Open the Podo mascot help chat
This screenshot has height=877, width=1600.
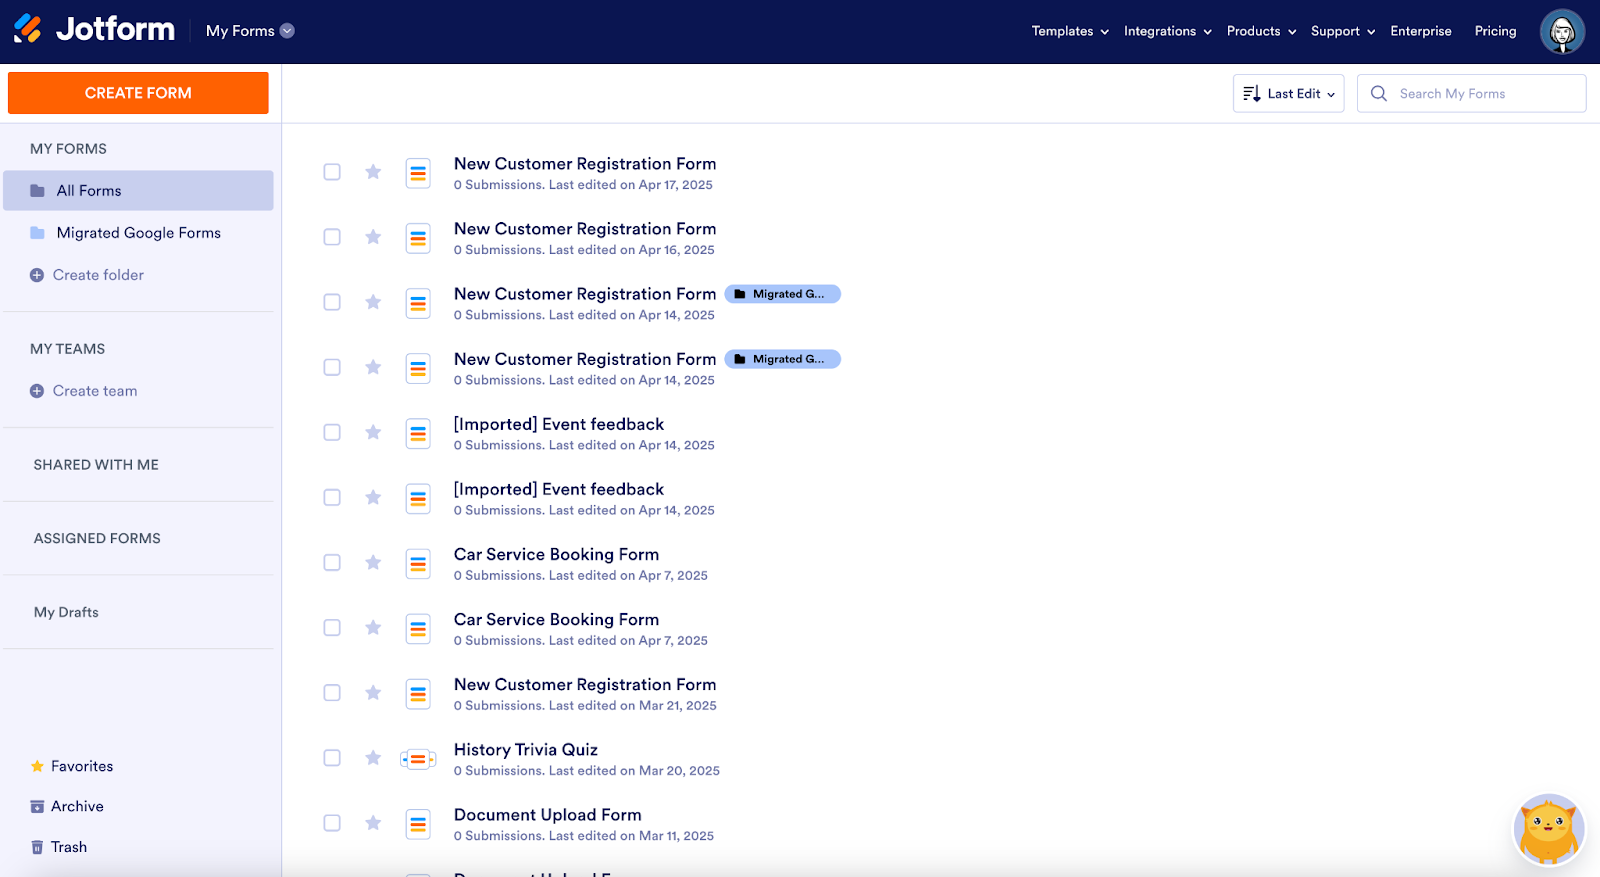(1547, 828)
